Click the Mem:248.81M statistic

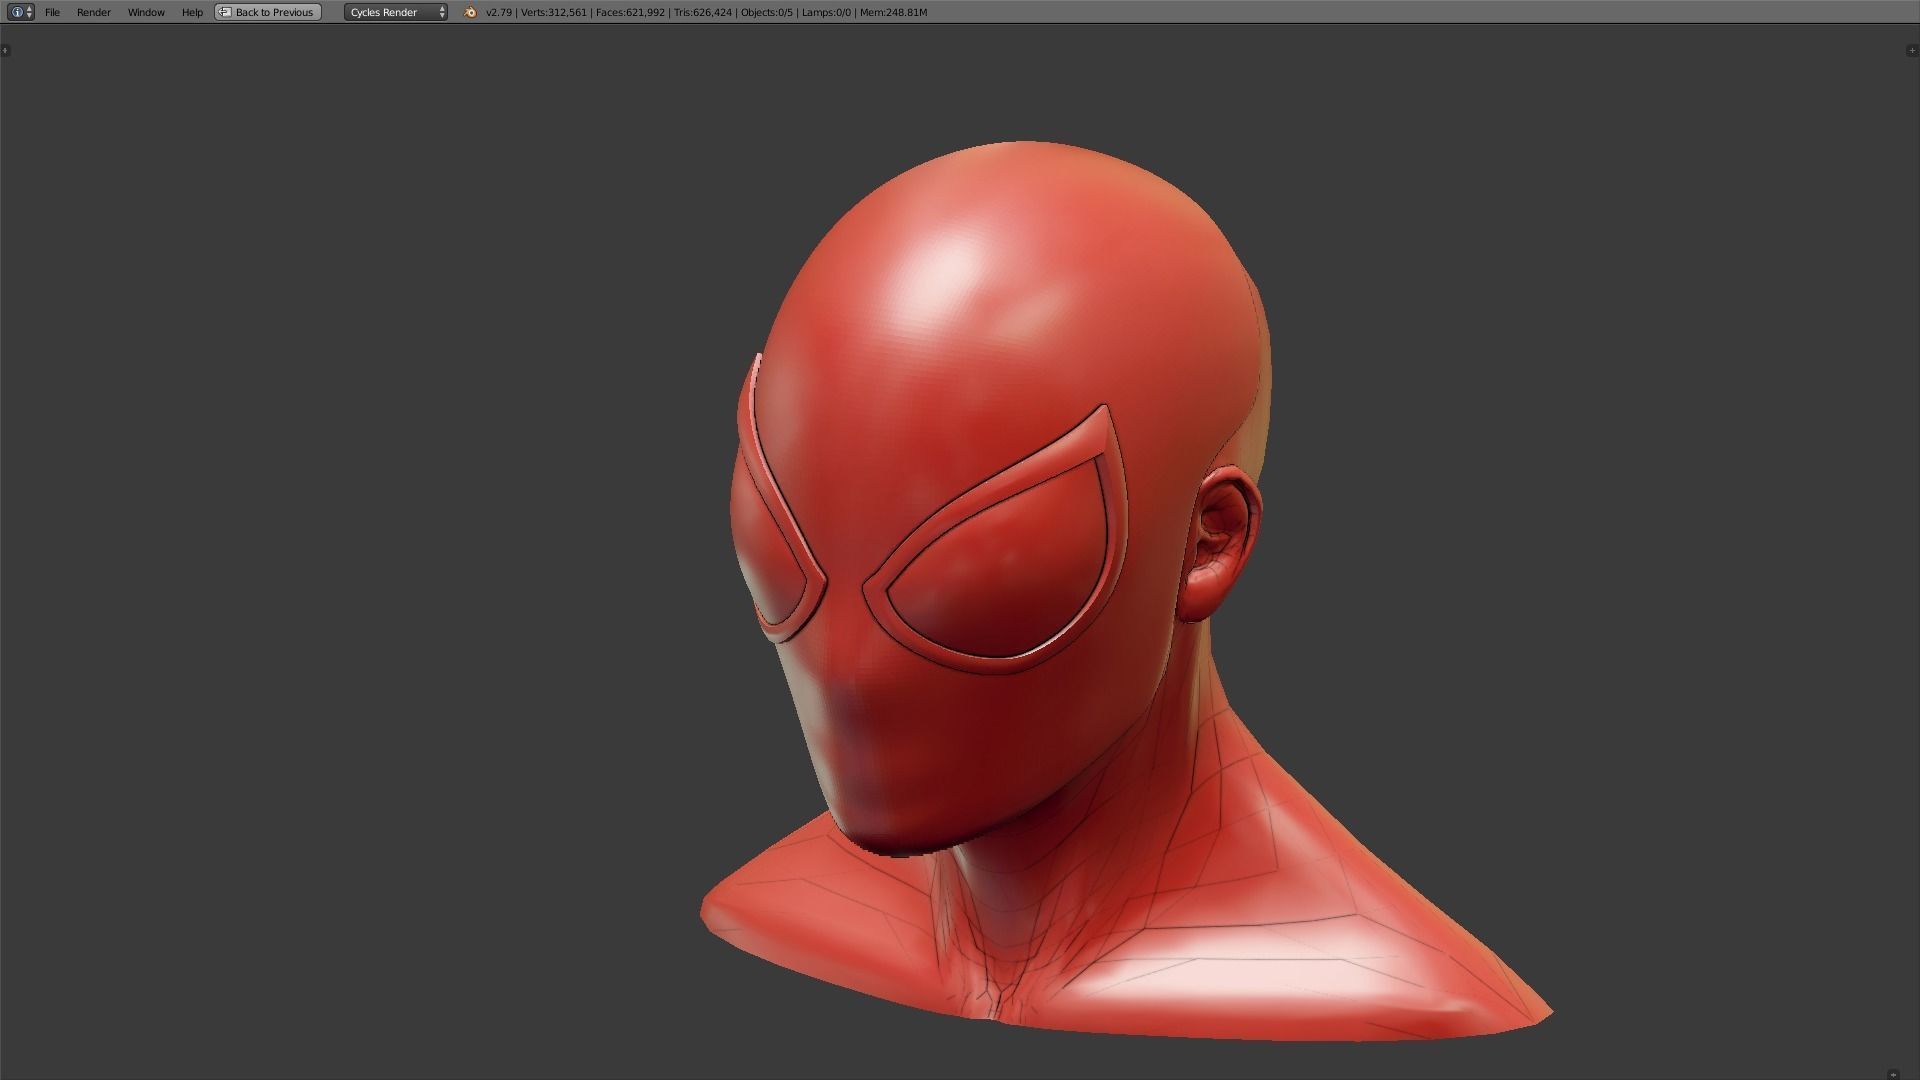[893, 12]
